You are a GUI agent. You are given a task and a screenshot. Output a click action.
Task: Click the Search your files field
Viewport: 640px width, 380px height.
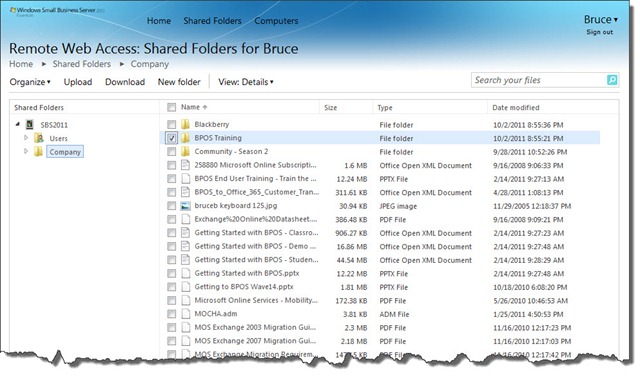pyautogui.click(x=539, y=80)
